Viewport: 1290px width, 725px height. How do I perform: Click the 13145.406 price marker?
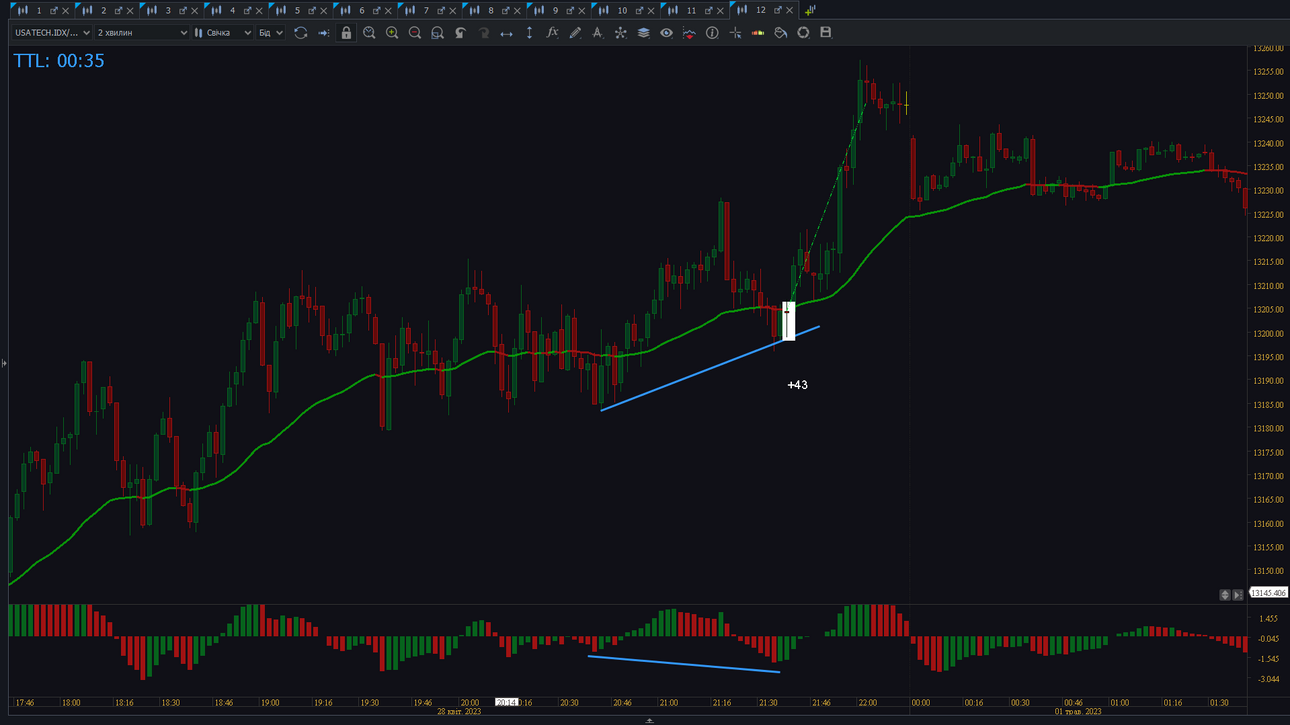coord(1268,593)
